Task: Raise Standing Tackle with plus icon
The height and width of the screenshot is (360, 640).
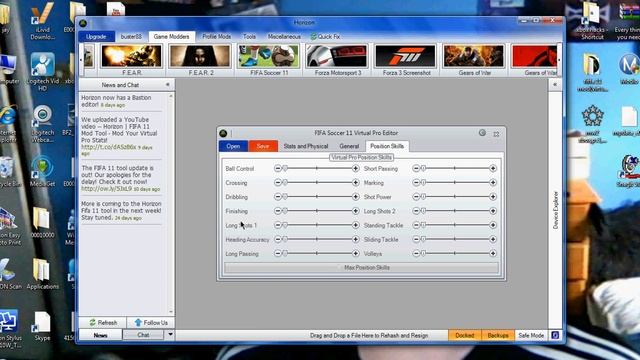Action: (x=493, y=225)
